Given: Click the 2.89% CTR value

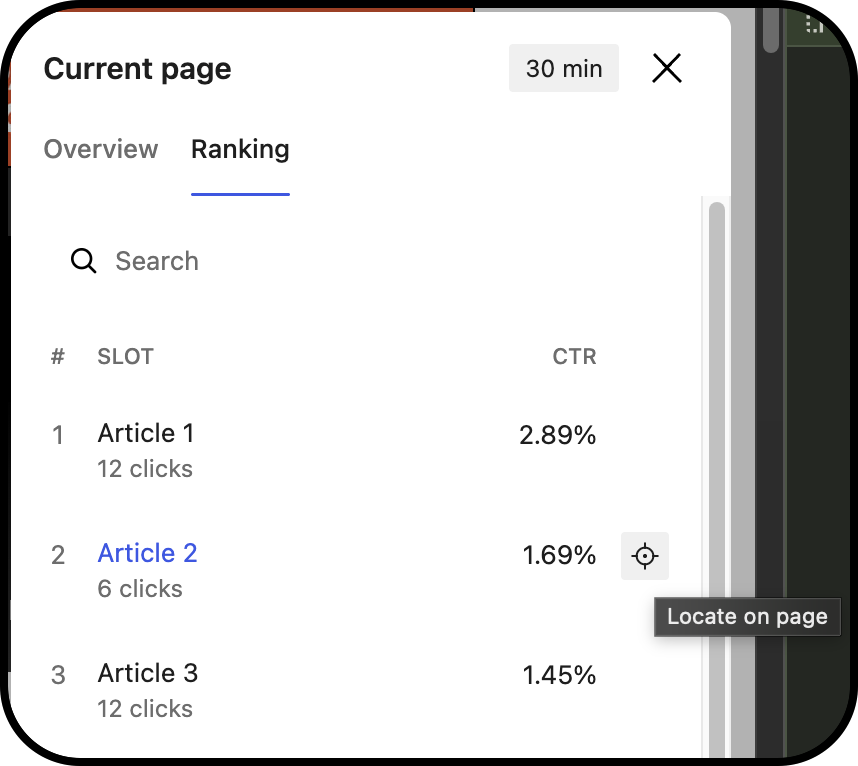Looking at the screenshot, I should pyautogui.click(x=557, y=436).
